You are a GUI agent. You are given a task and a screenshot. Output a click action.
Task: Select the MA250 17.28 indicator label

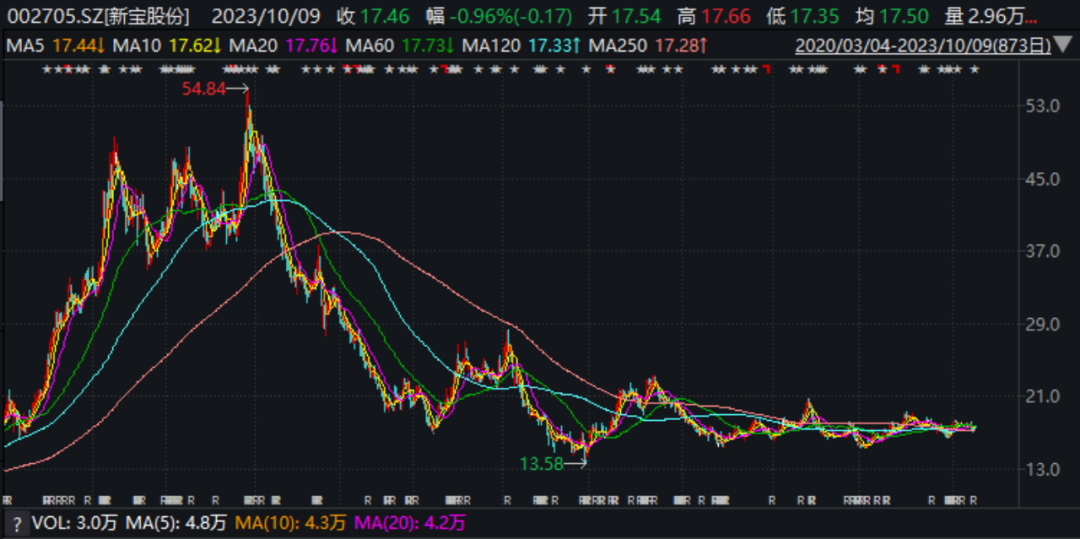click(x=647, y=46)
